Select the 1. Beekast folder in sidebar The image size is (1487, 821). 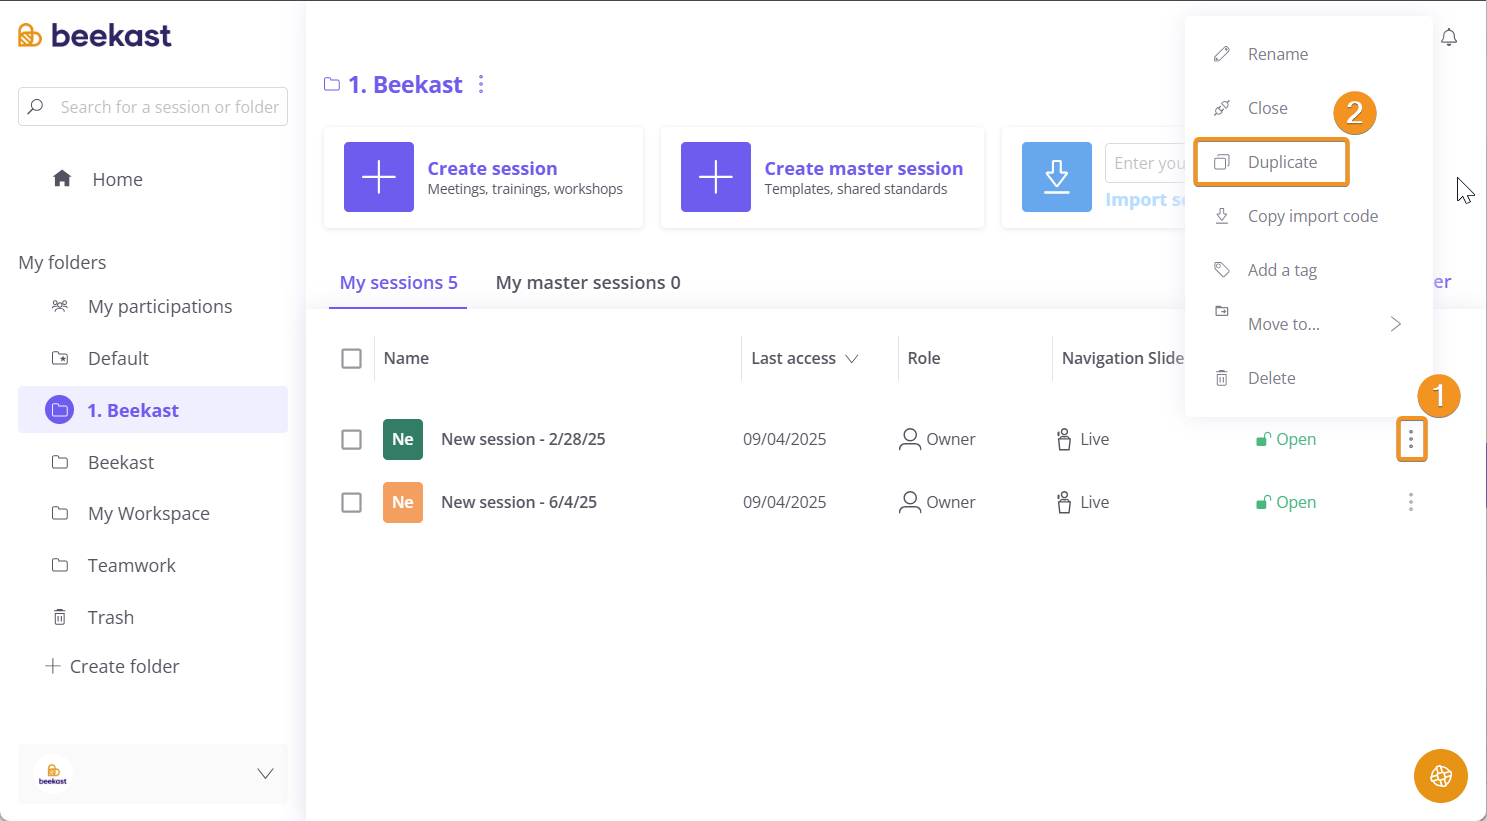[153, 410]
